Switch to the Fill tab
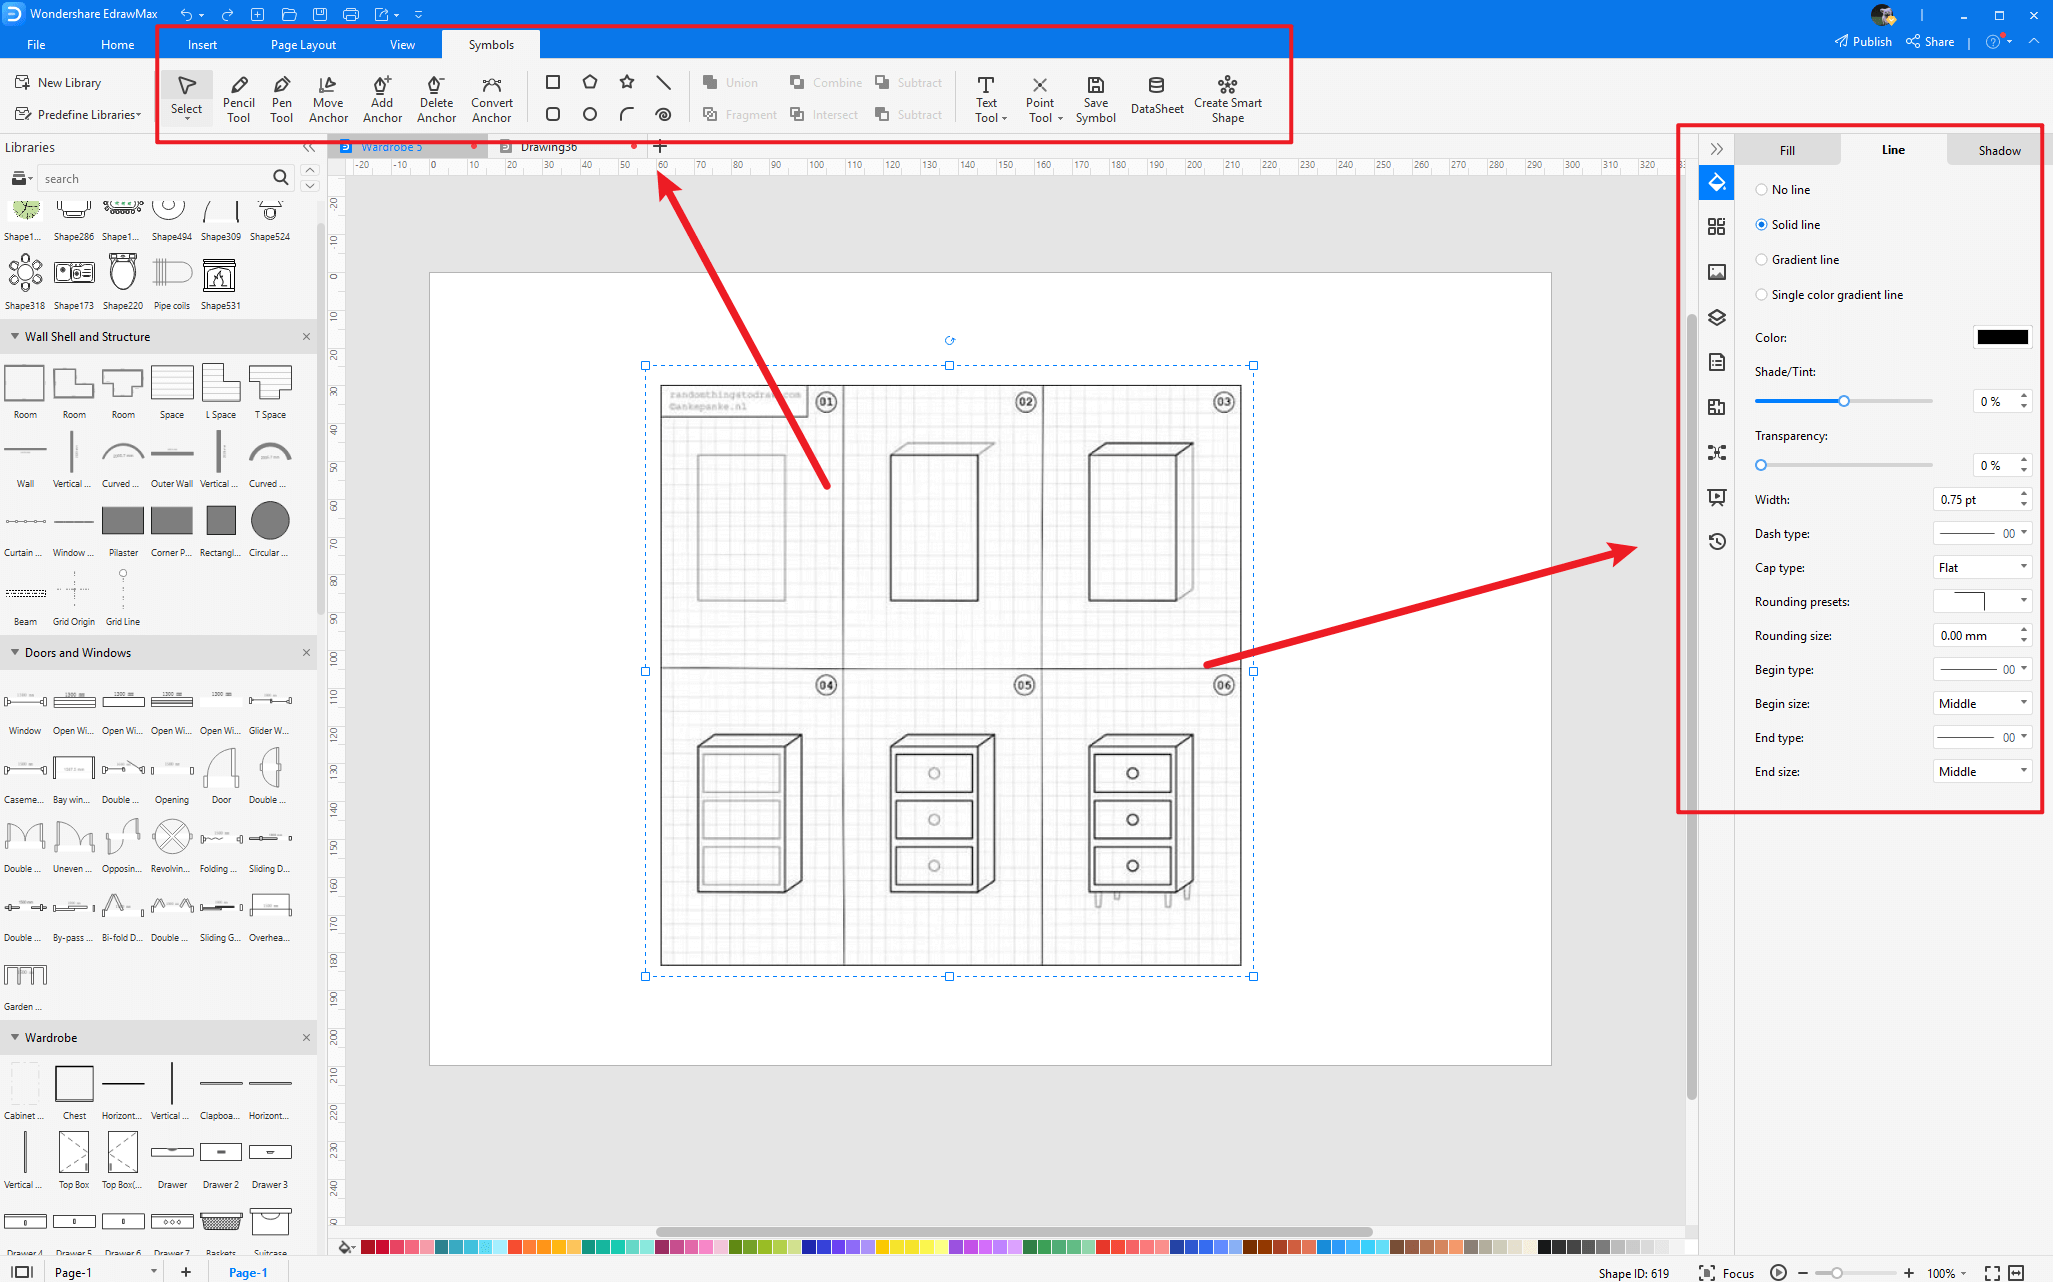The height and width of the screenshot is (1282, 2053). point(1787,150)
